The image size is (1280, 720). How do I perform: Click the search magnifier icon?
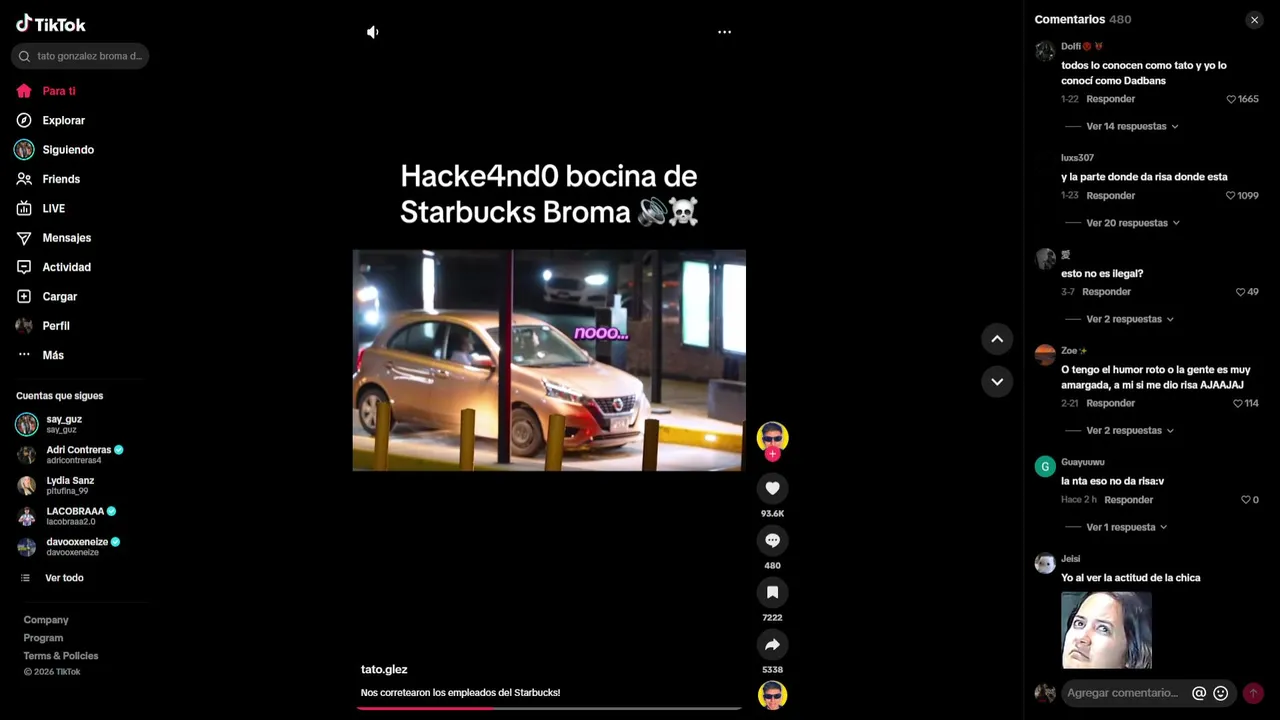pos(24,56)
